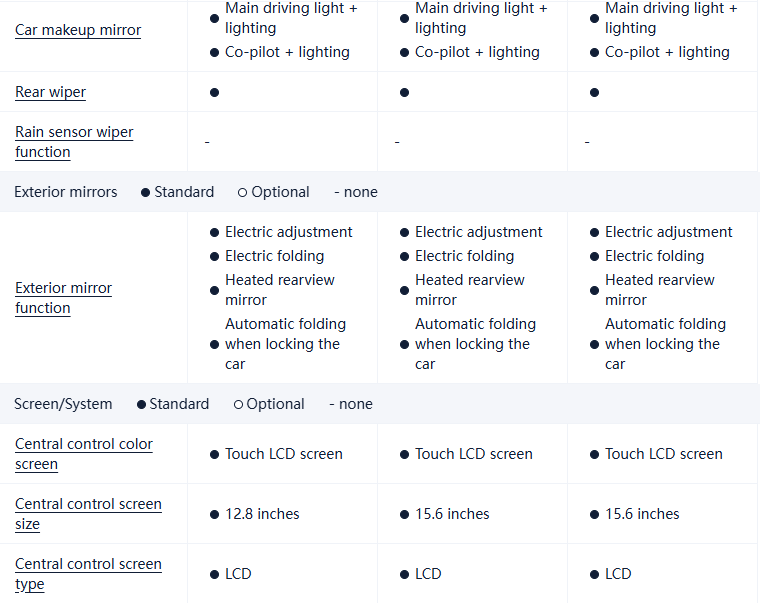Click Electric folding in the first column

click(274, 256)
